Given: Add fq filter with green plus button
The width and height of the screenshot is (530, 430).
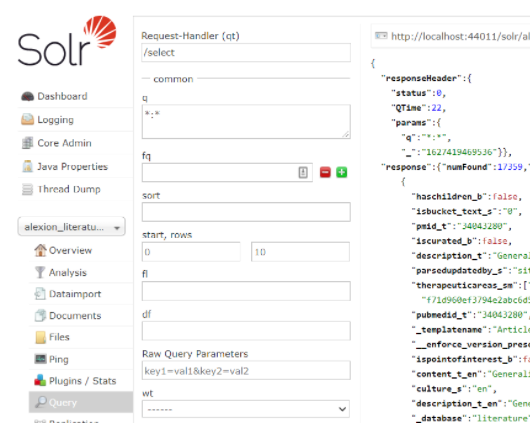Looking at the screenshot, I should point(342,172).
